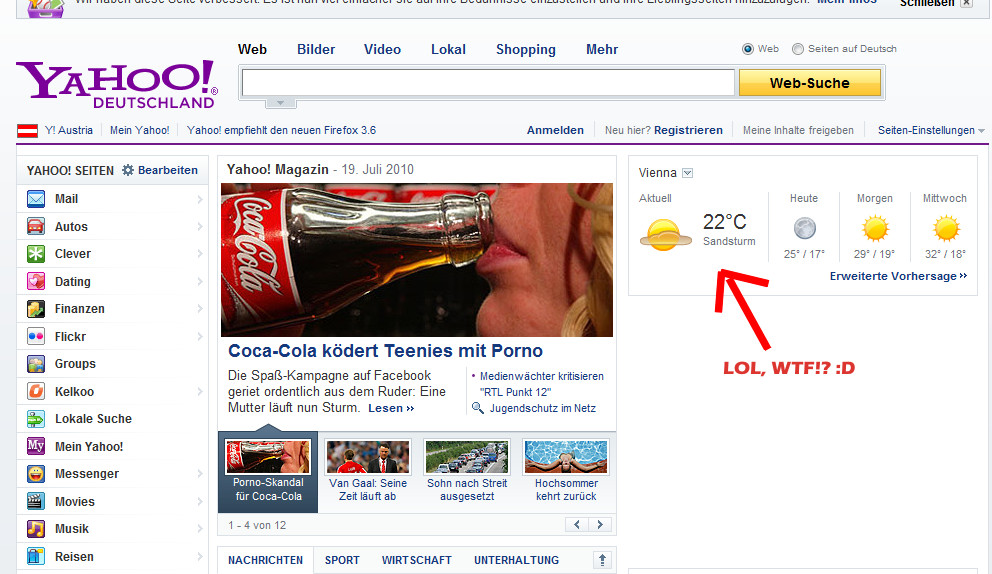Screen dimensions: 992x574
Task: Switch to the Bilder search tab
Action: [x=316, y=49]
